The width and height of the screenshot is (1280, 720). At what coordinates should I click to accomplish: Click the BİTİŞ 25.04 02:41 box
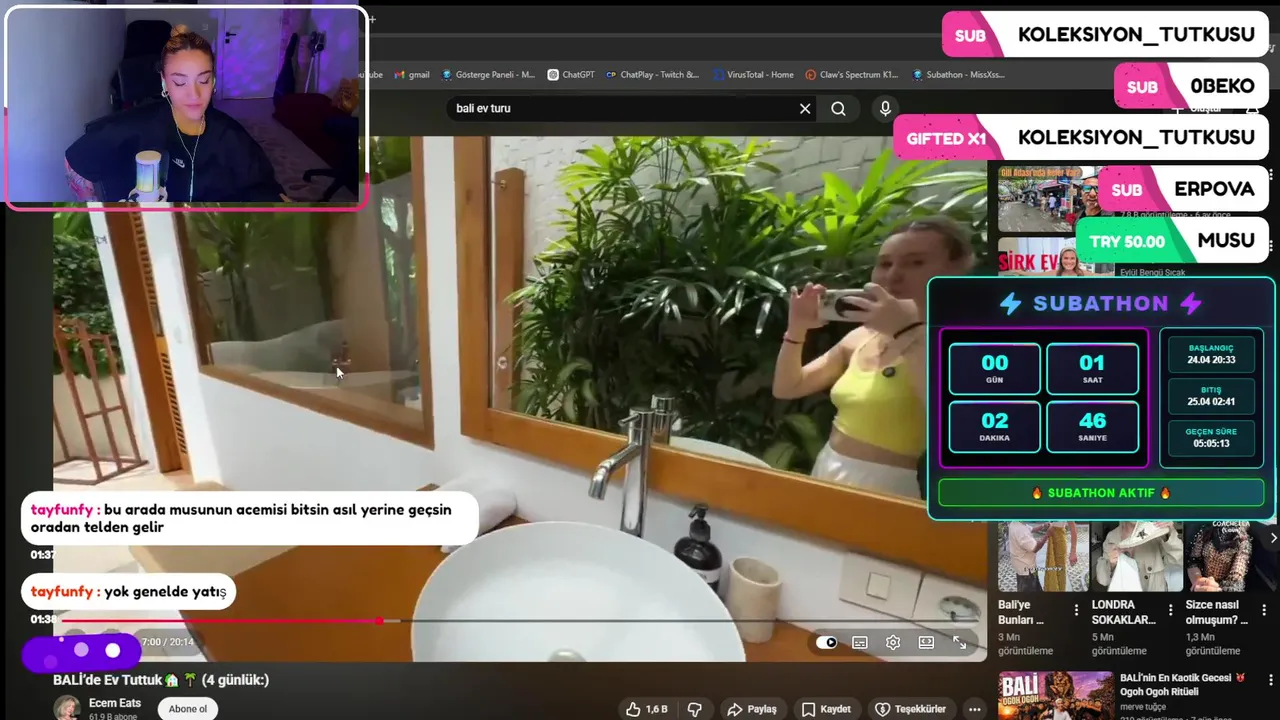tap(1211, 397)
